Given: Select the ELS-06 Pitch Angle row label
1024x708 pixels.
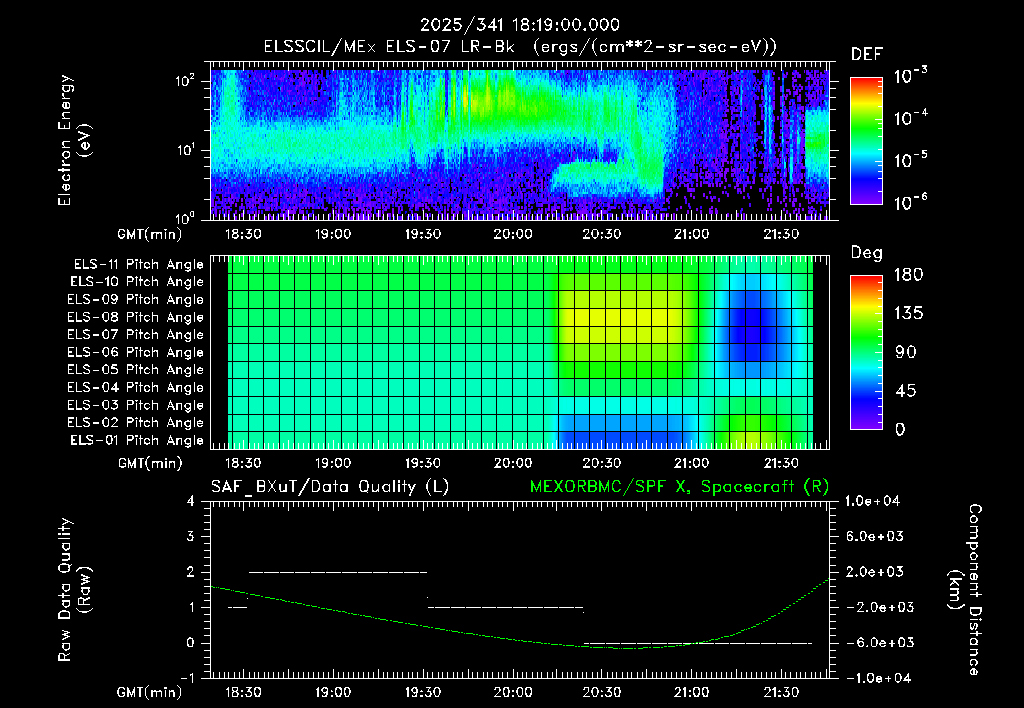Looking at the screenshot, I should tap(135, 352).
